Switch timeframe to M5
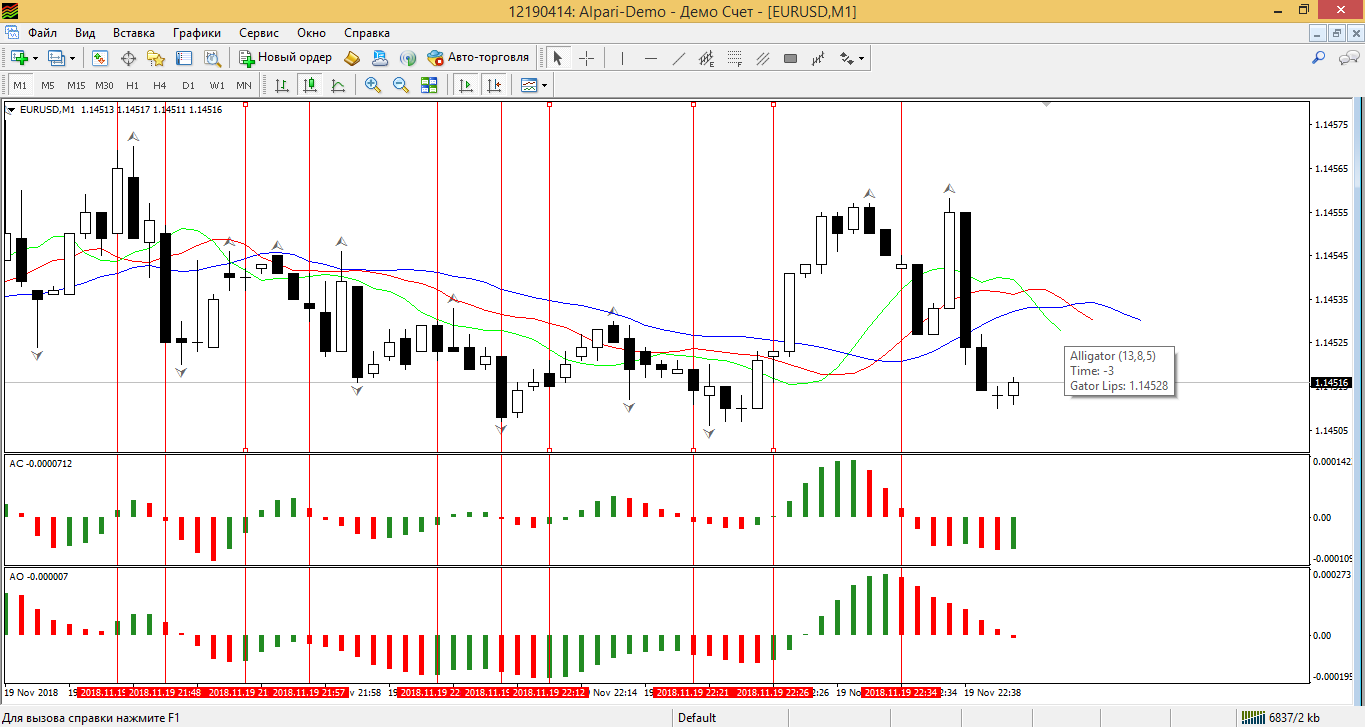Image resolution: width=1365 pixels, height=727 pixels. click(x=48, y=85)
